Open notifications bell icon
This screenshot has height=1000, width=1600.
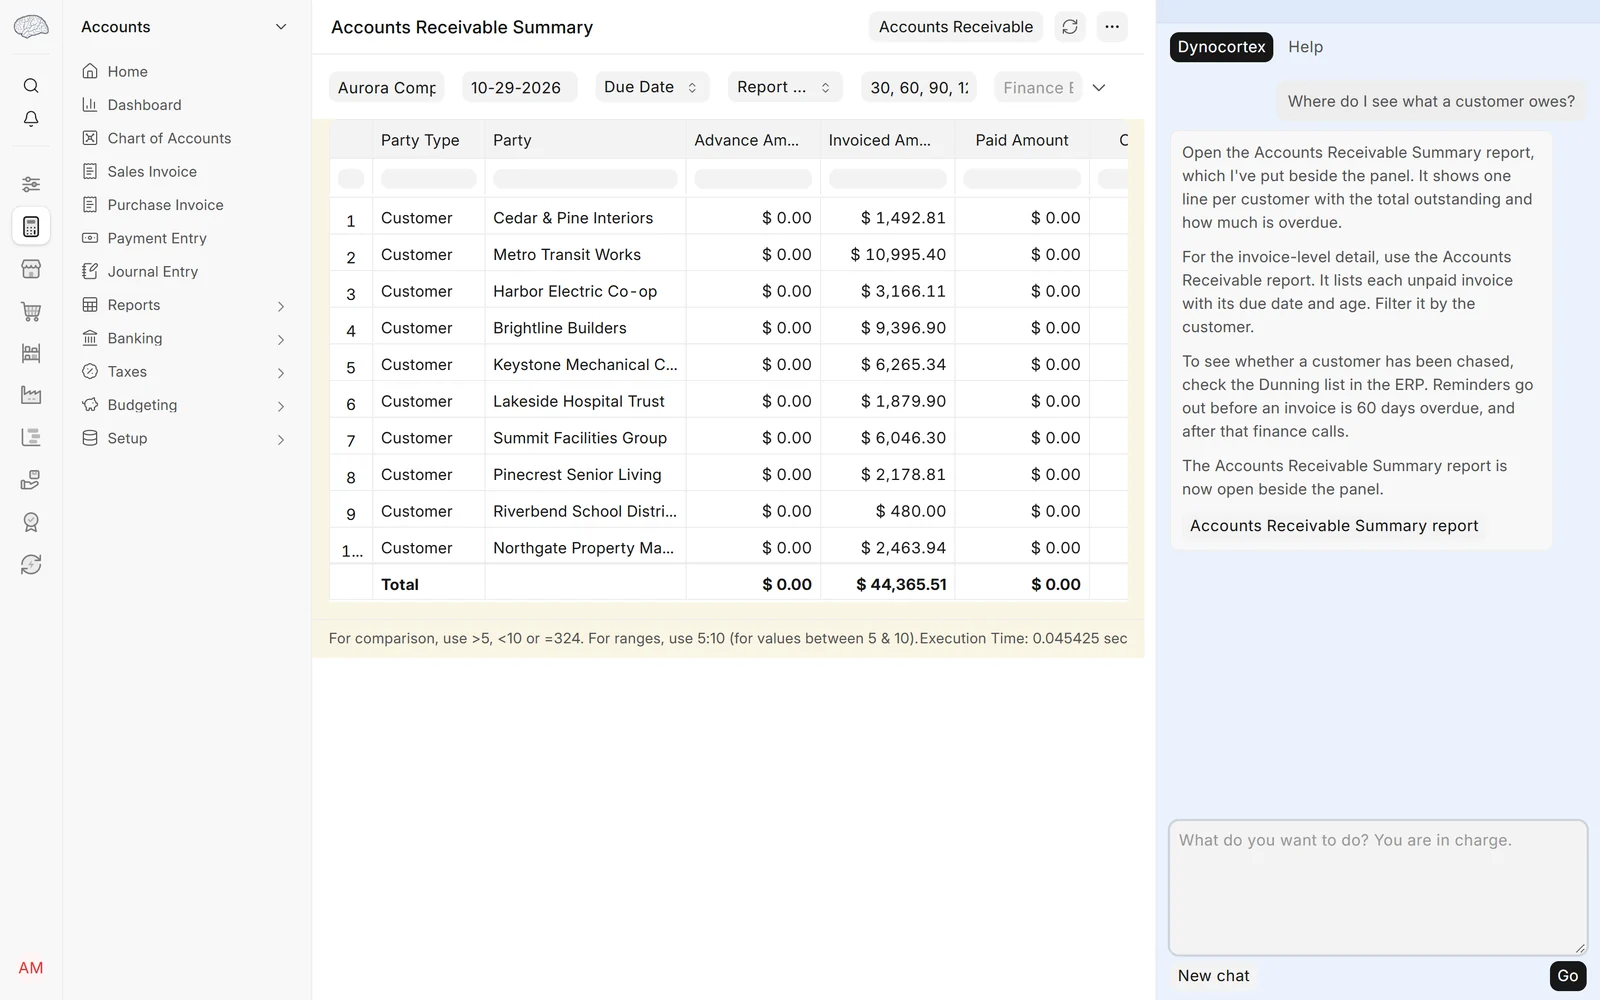(31, 119)
